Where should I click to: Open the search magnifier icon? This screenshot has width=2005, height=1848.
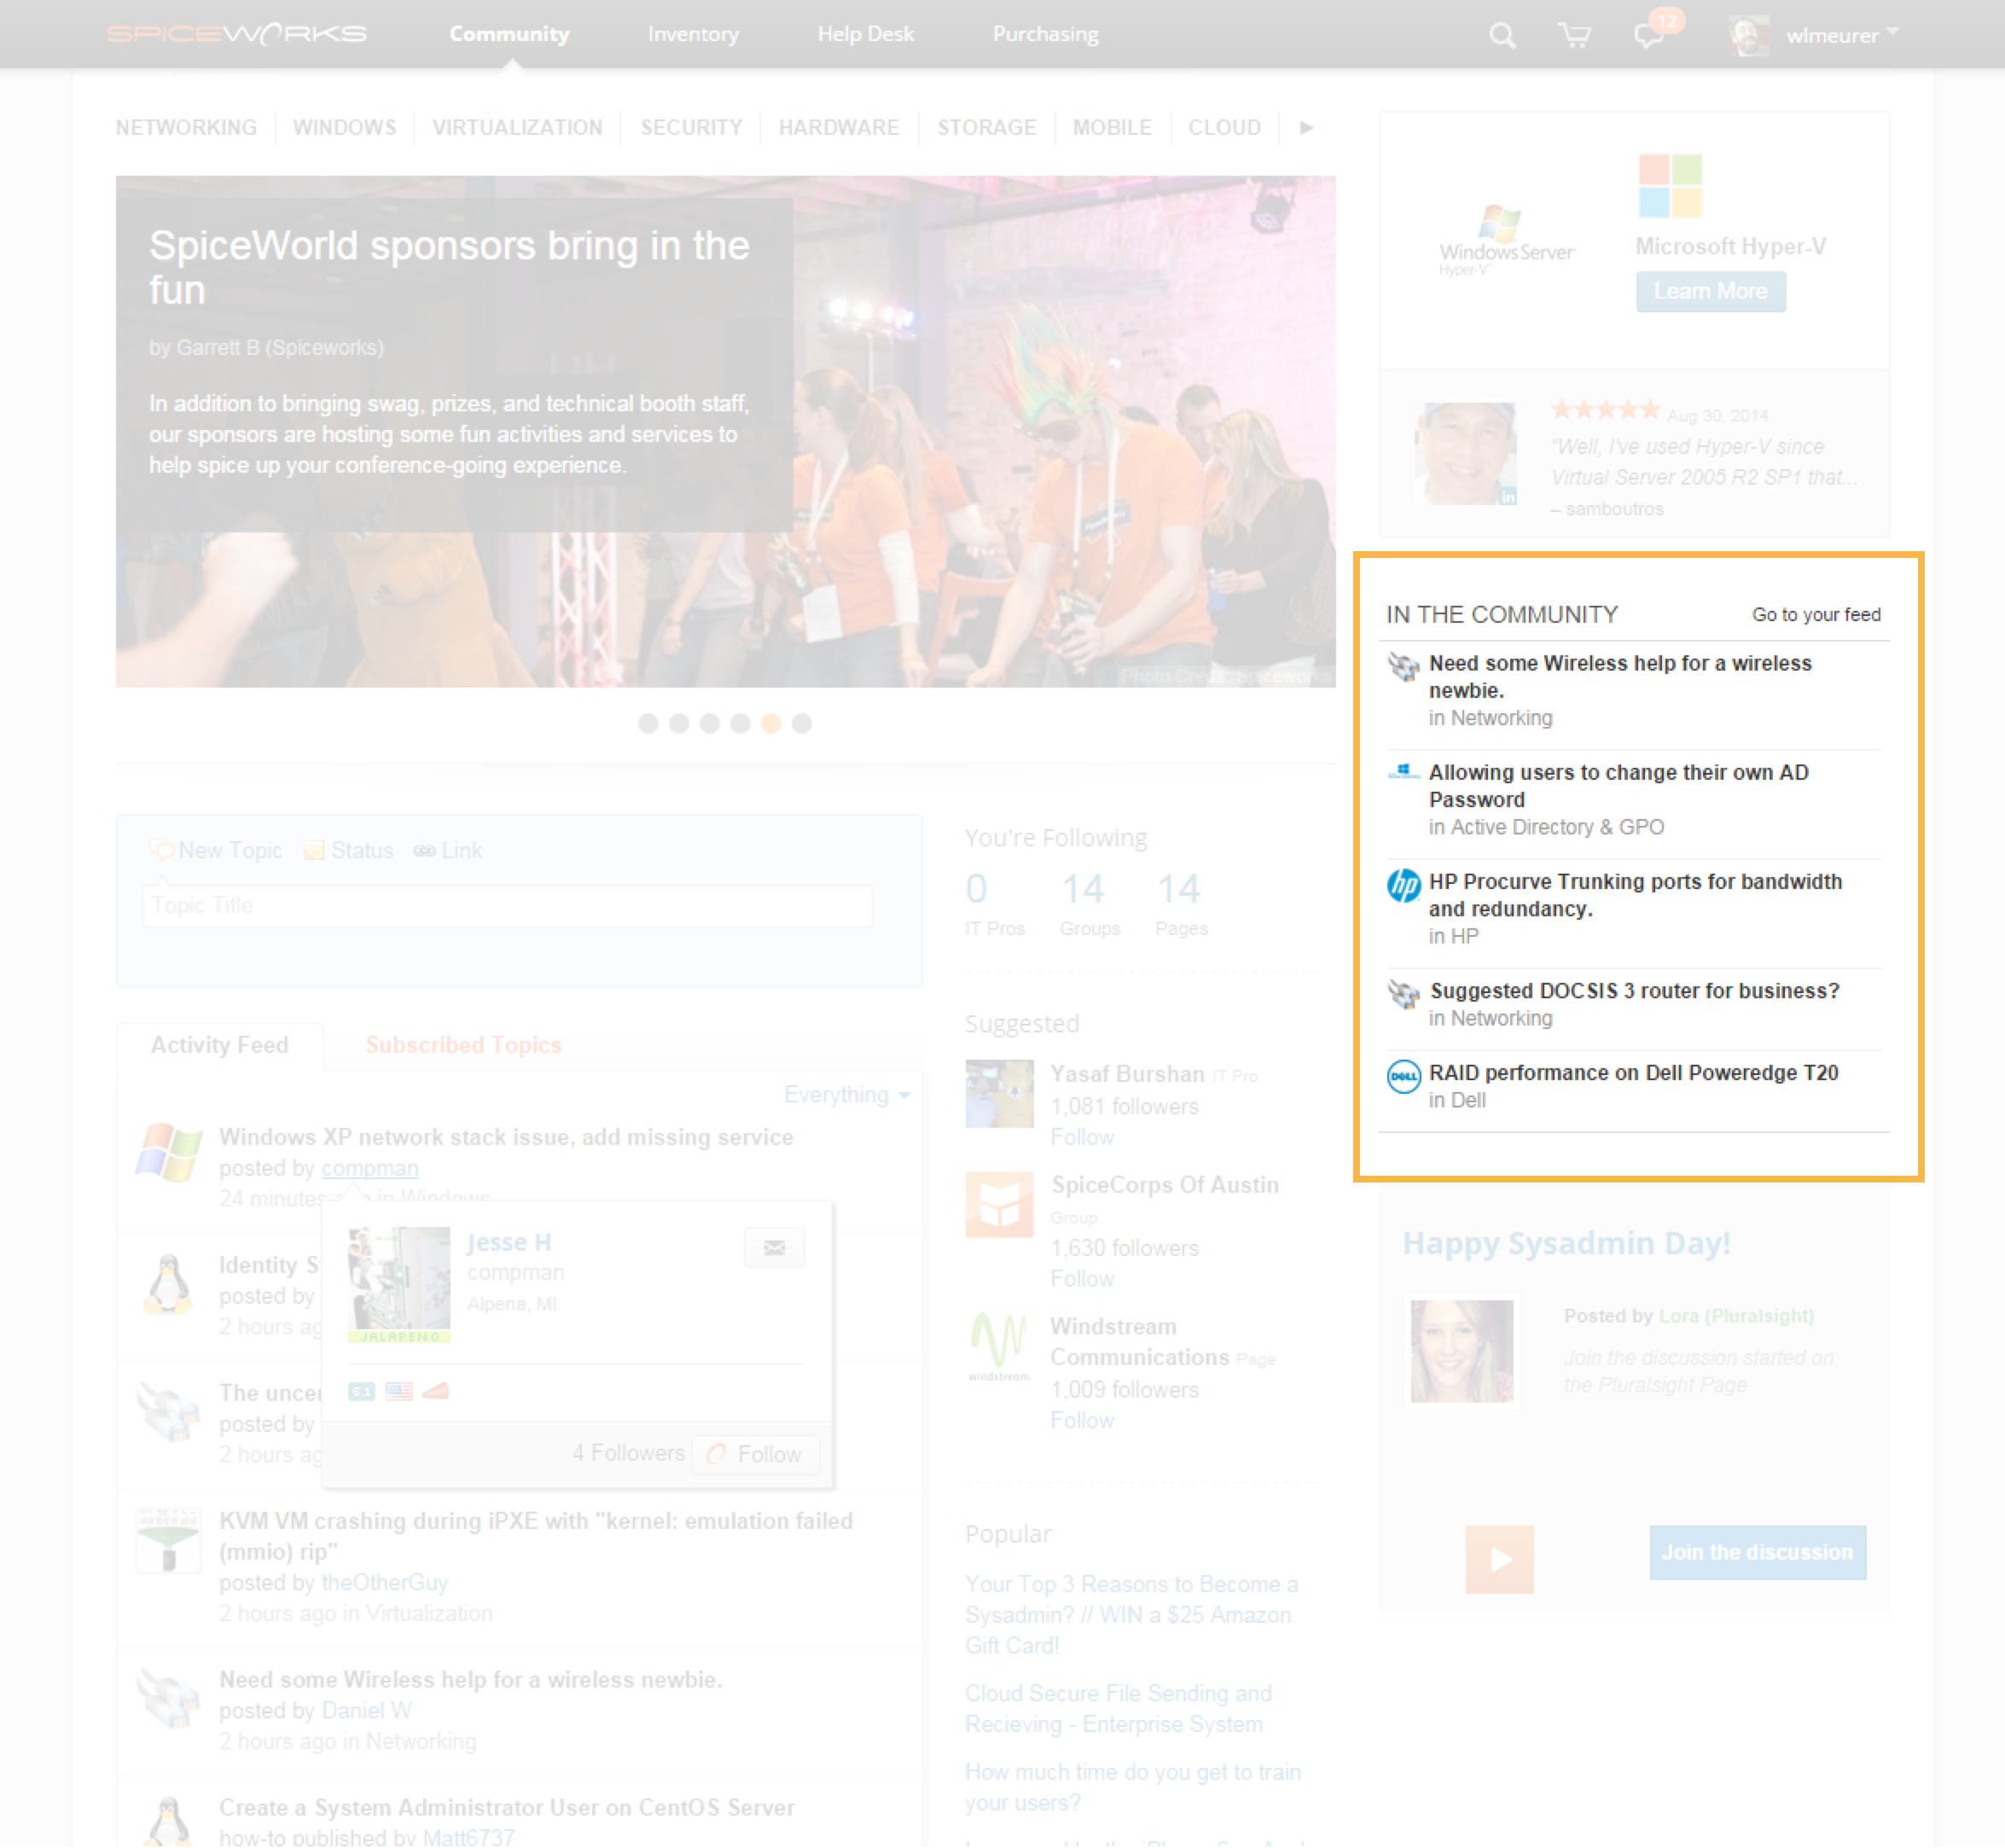(x=1502, y=36)
